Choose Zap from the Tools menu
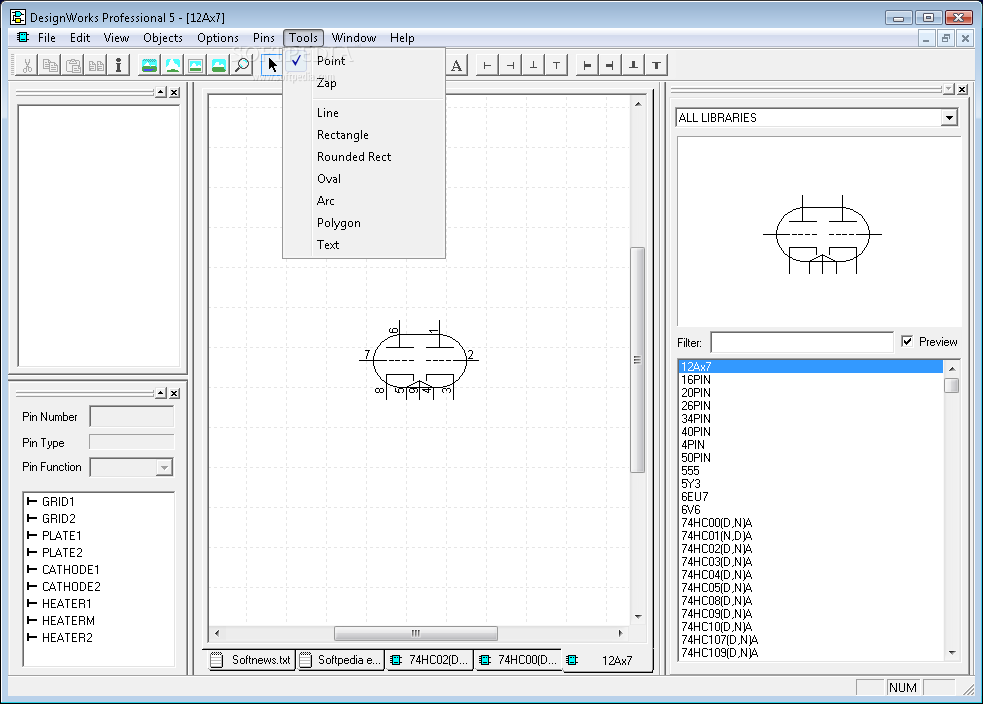 364,83
